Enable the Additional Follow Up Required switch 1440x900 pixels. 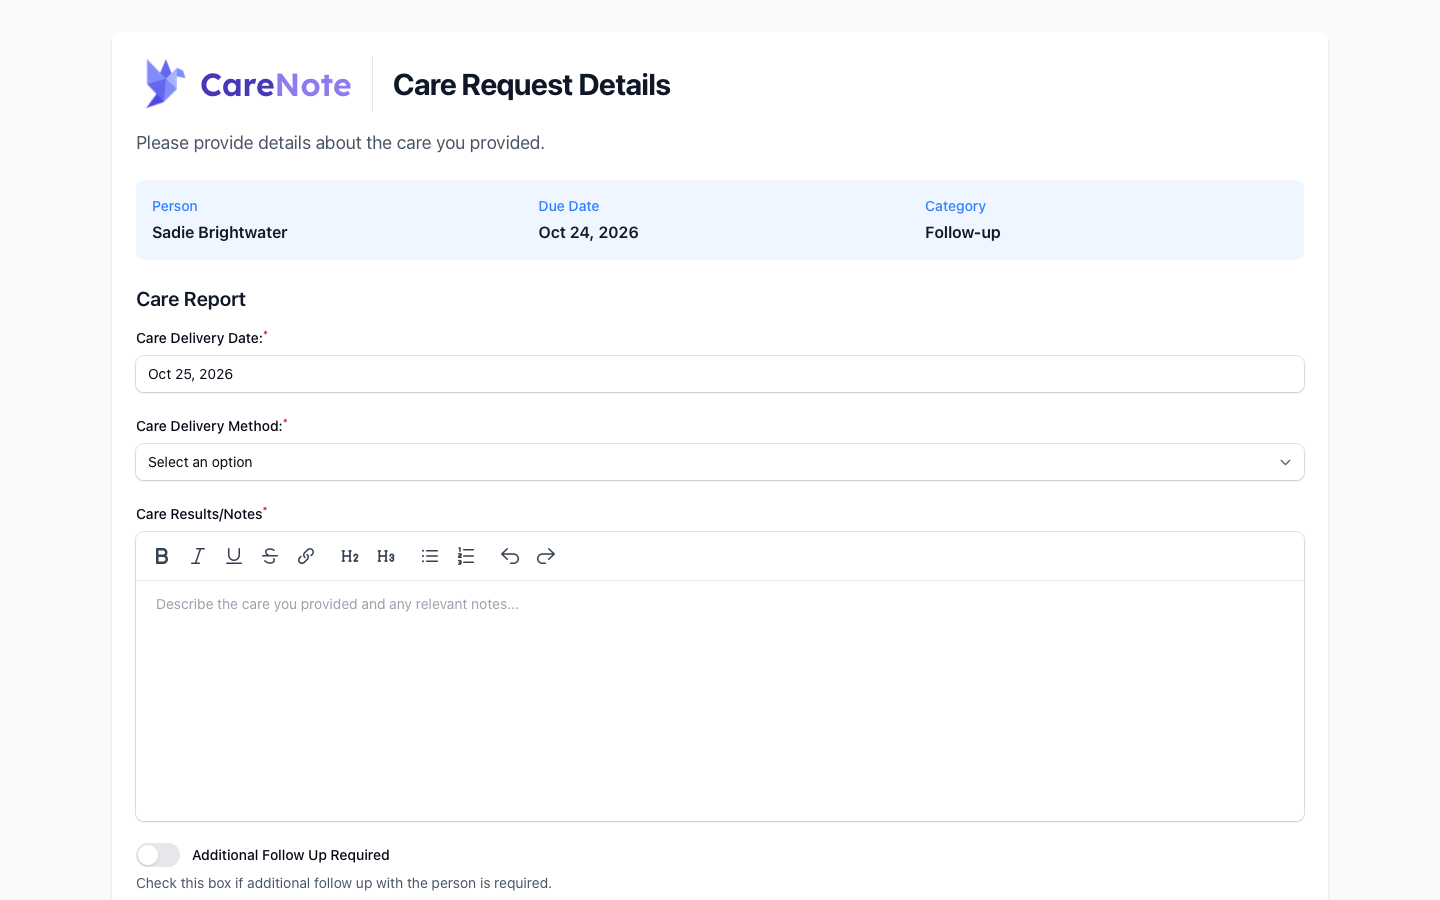pyautogui.click(x=158, y=855)
